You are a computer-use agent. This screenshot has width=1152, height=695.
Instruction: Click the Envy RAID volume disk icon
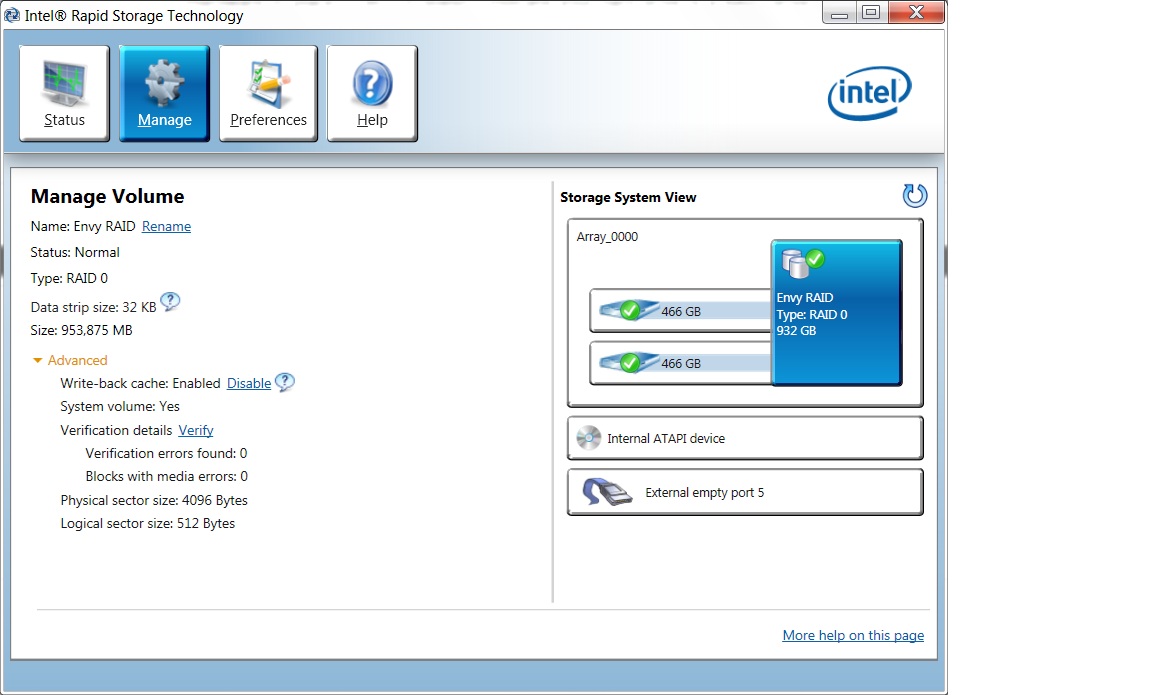click(802, 263)
